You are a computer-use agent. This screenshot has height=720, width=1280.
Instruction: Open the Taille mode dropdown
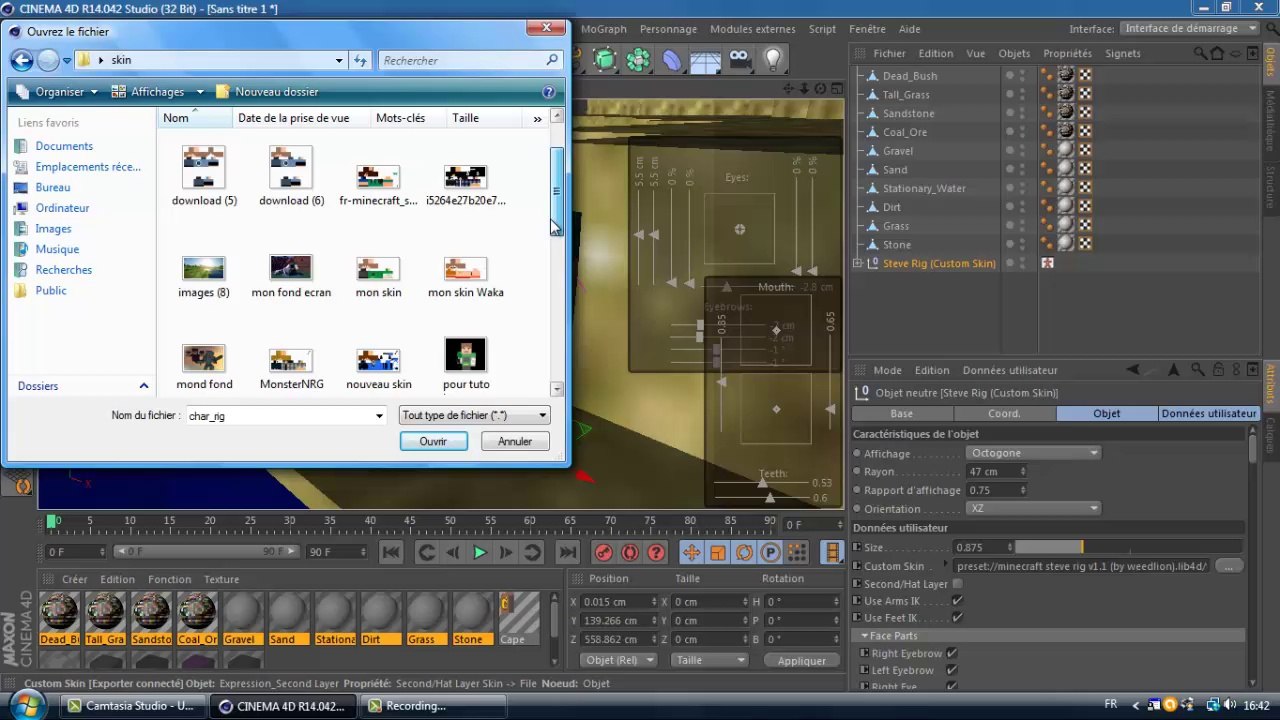point(709,660)
